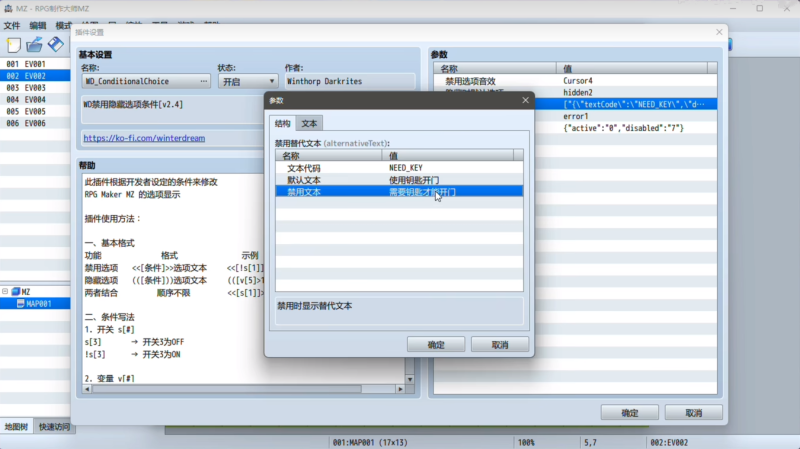The height and width of the screenshot is (449, 800).
Task: Close the 插件设置 dialog
Action: (x=719, y=32)
